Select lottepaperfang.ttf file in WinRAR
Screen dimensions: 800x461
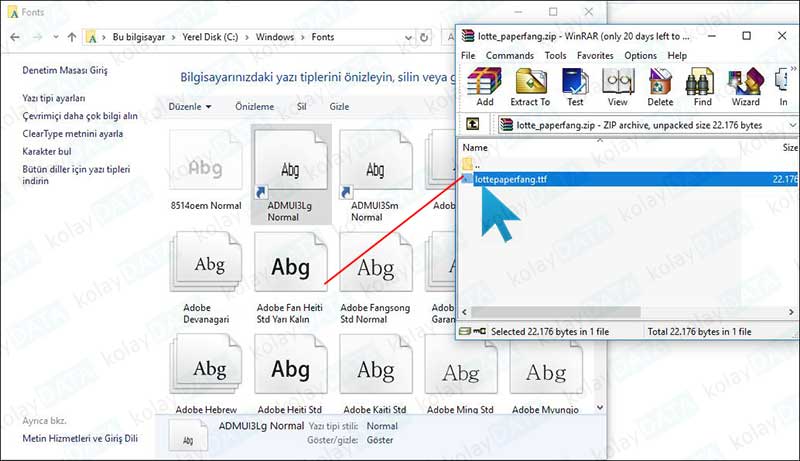pos(630,179)
